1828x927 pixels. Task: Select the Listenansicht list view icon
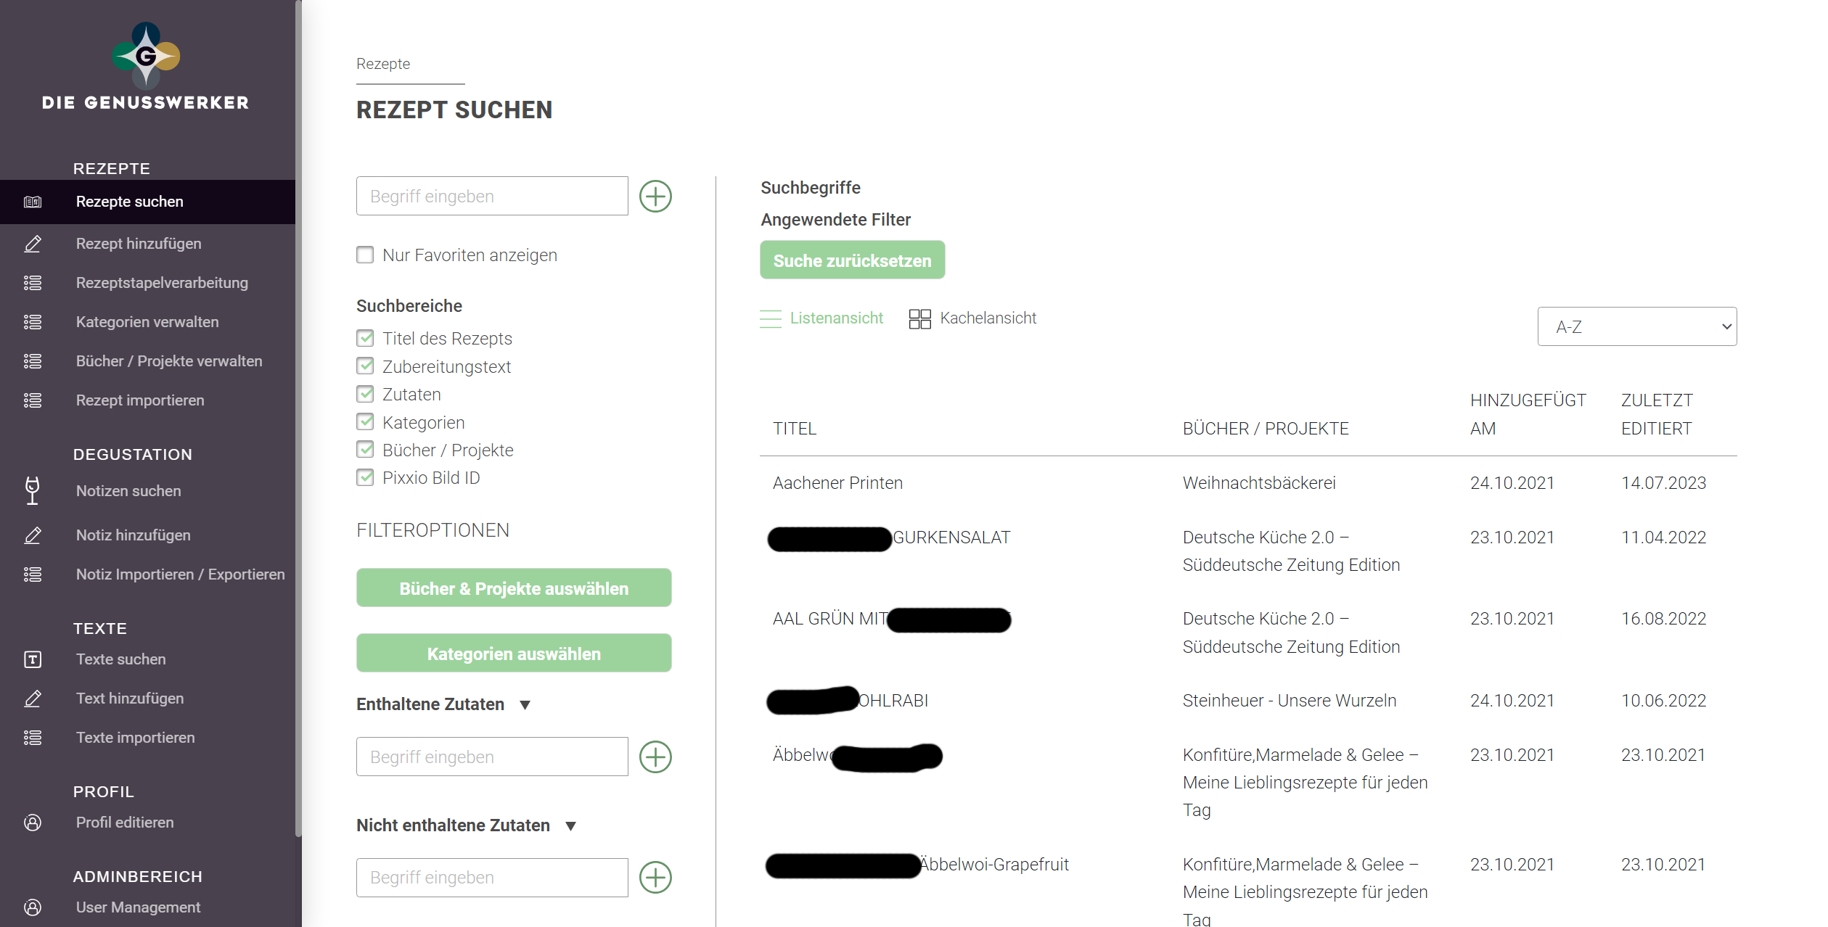[x=770, y=319]
